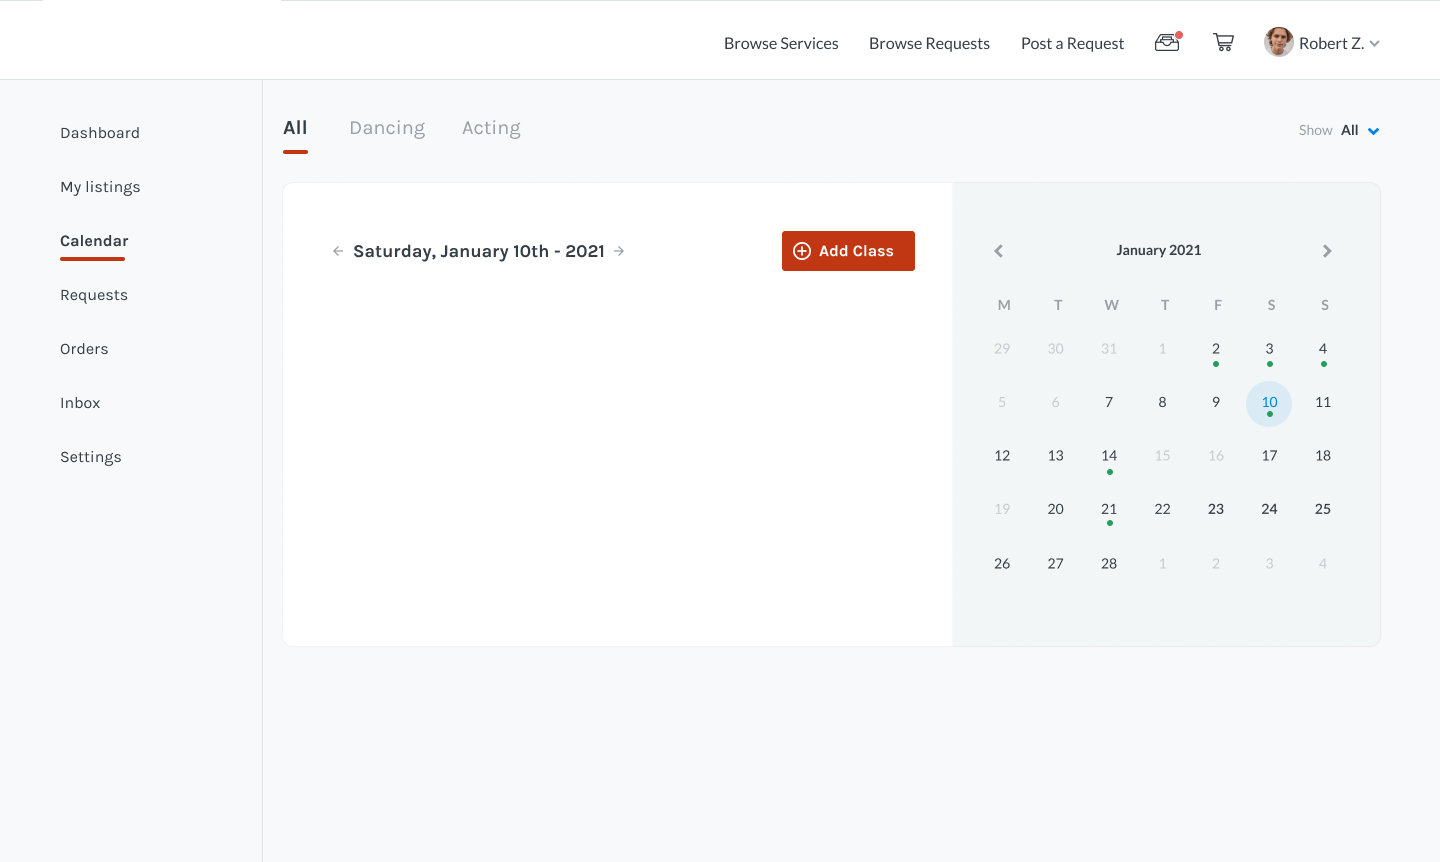This screenshot has height=862, width=1440.
Task: Click the January 2021 month title
Action: point(1158,250)
